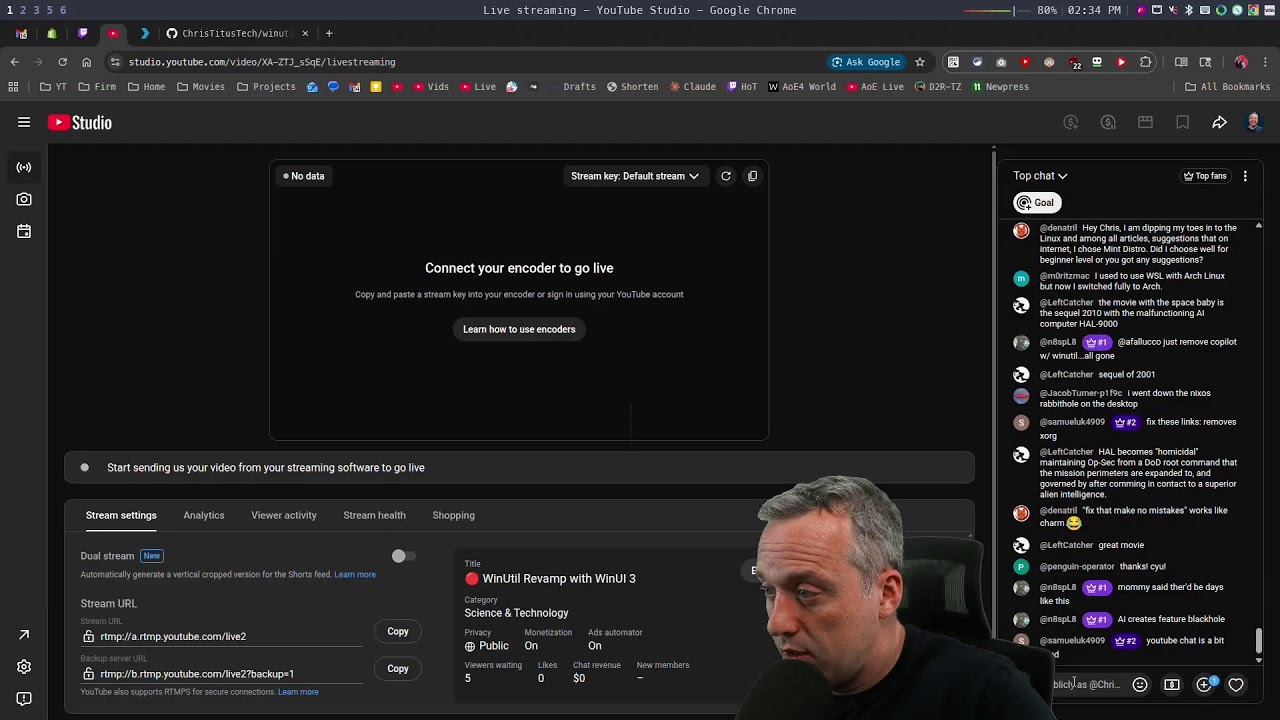Share the stream with arrow icon
The image size is (1280, 720).
(1219, 122)
